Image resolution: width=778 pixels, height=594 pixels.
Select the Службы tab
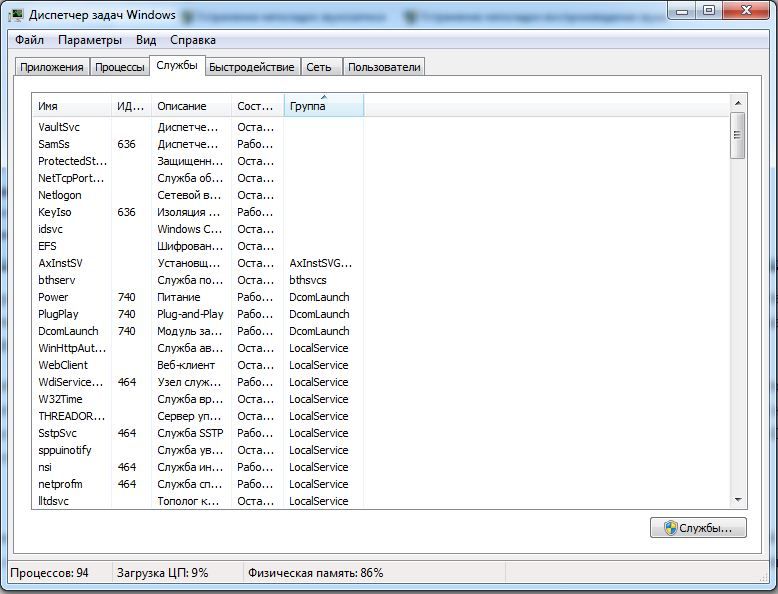(x=177, y=66)
